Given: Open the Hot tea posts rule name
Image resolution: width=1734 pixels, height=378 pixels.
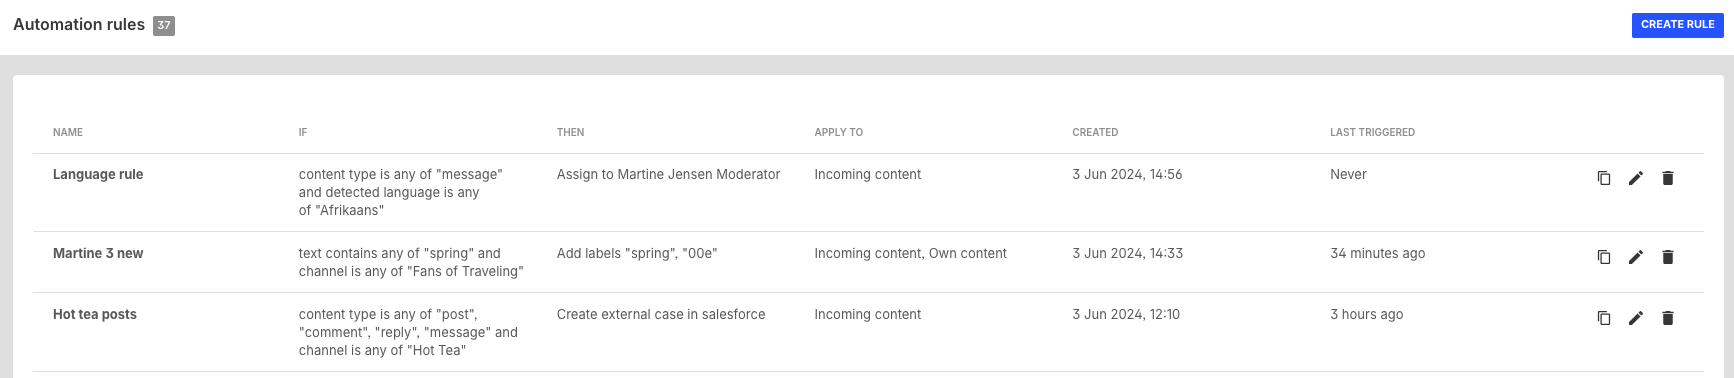Looking at the screenshot, I should pyautogui.click(x=95, y=314).
